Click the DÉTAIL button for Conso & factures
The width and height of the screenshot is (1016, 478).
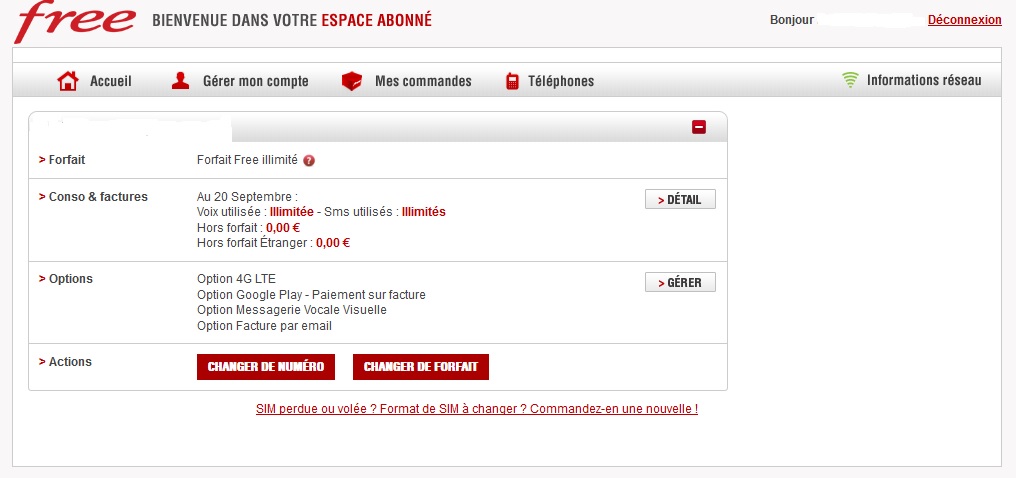coord(680,200)
